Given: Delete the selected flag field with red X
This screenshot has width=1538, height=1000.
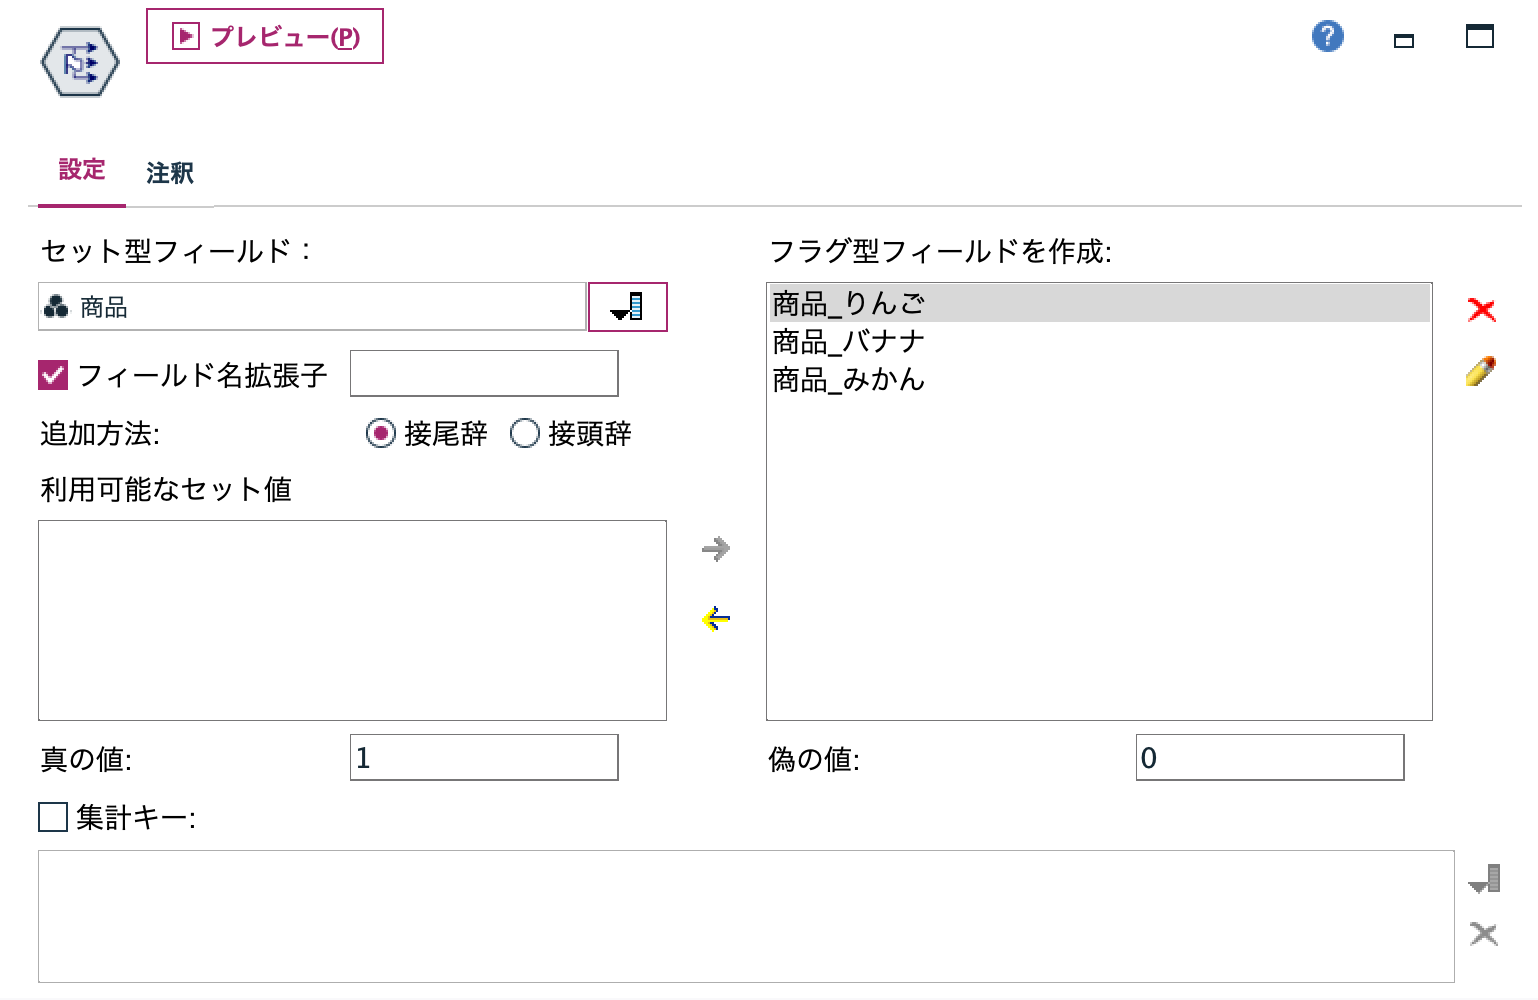Looking at the screenshot, I should click(x=1483, y=310).
